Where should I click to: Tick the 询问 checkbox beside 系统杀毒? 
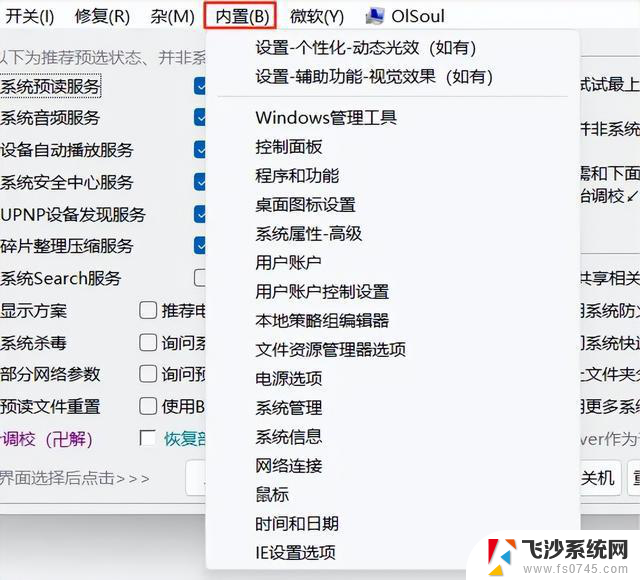(148, 342)
